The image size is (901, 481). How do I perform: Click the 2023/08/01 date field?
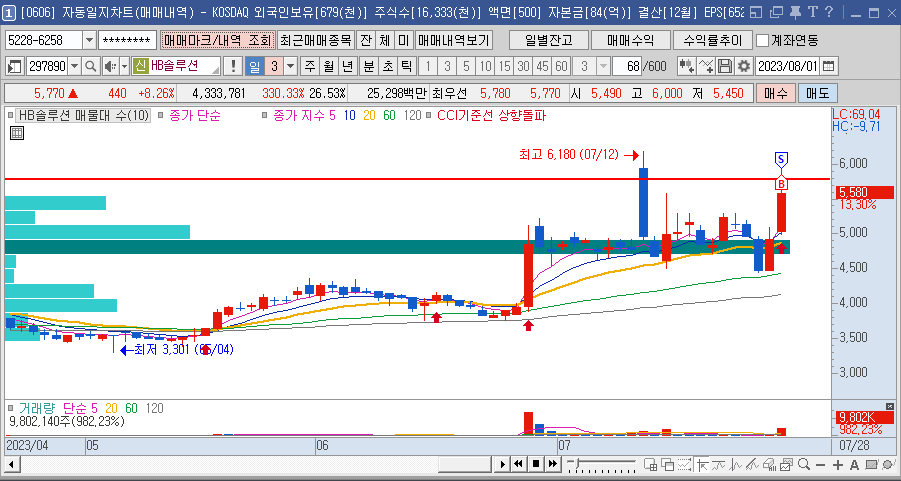[787, 66]
